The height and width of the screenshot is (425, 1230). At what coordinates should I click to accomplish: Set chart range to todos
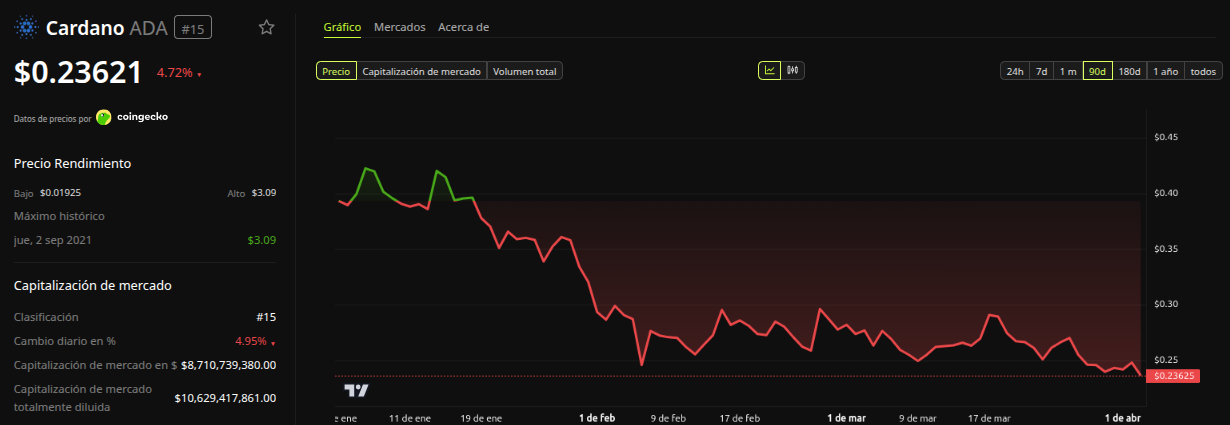click(x=1203, y=71)
